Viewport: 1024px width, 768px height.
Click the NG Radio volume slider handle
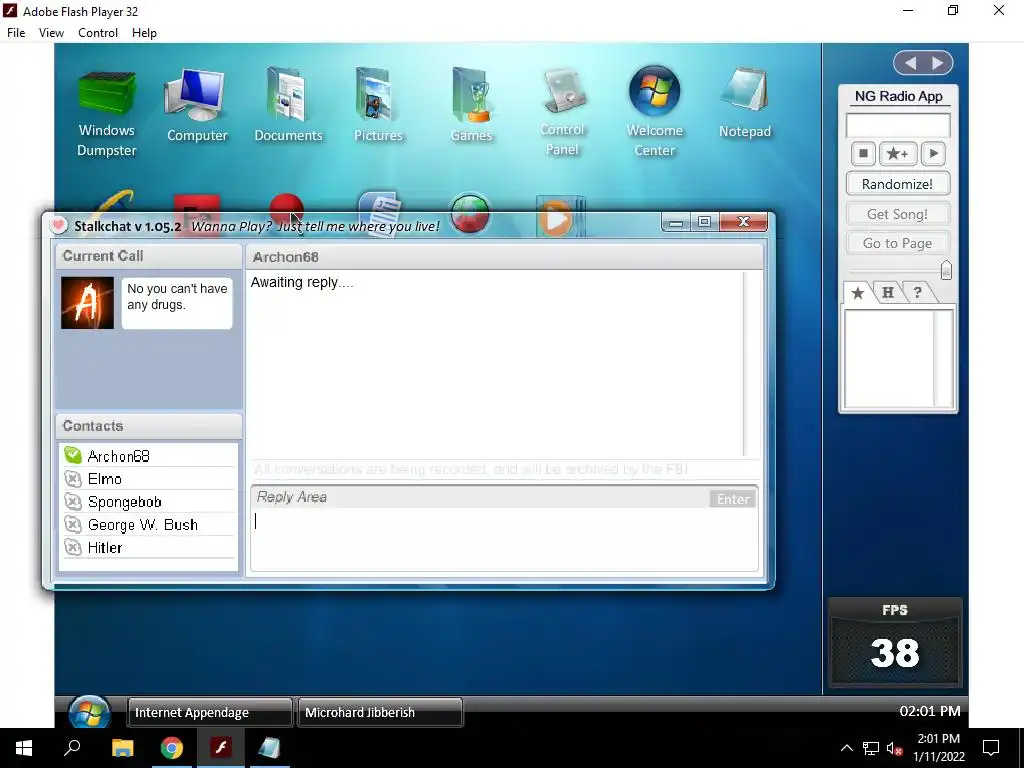click(x=946, y=270)
